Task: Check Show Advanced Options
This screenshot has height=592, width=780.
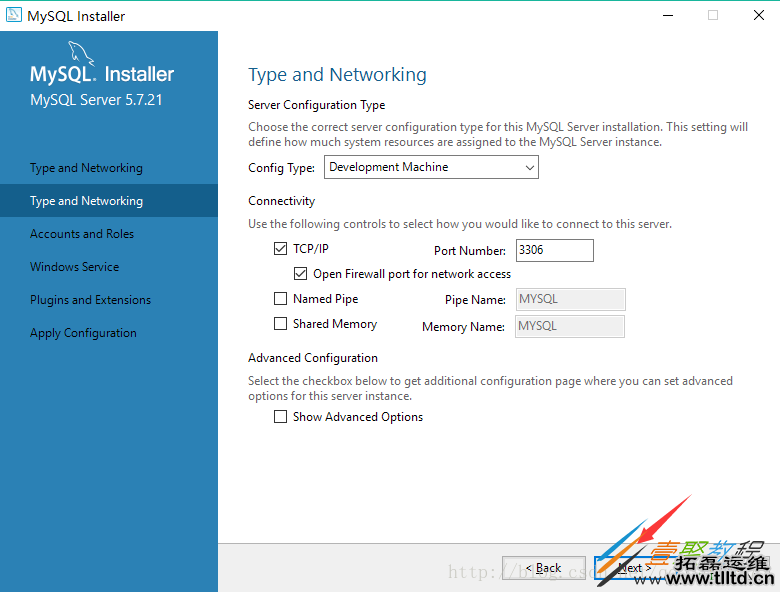Action: click(281, 416)
